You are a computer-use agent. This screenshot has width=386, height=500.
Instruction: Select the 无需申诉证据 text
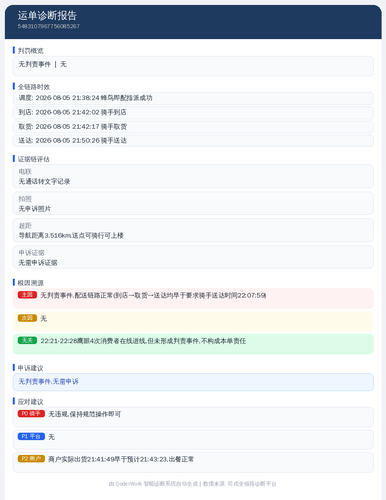coord(38,263)
